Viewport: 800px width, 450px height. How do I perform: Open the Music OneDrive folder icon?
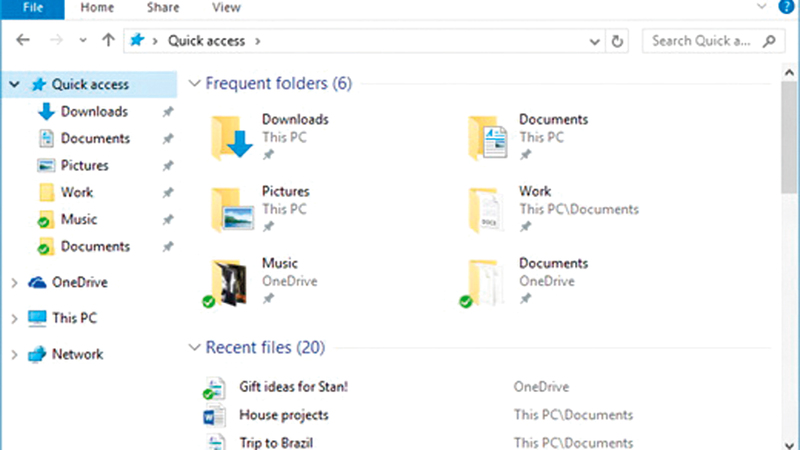point(230,282)
